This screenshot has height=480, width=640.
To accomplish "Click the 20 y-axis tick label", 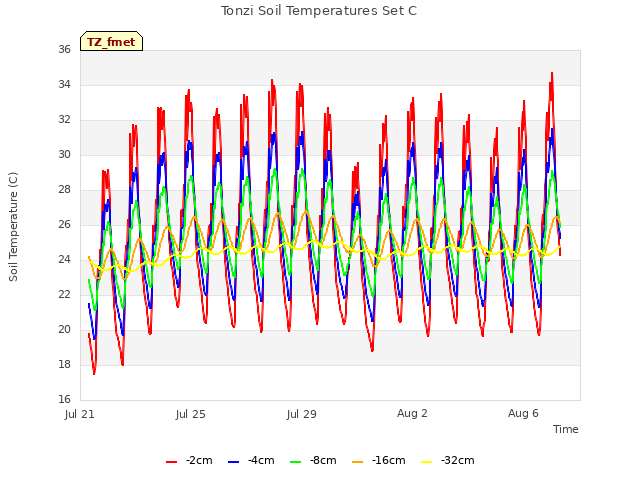I will 64,329.
